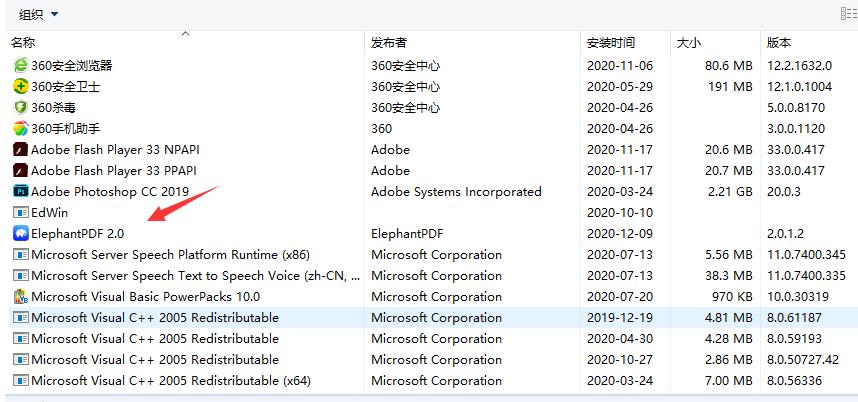The height and width of the screenshot is (402, 858).
Task: Click the Adobe Photoshop CC 2019 icon
Action: (x=20, y=191)
